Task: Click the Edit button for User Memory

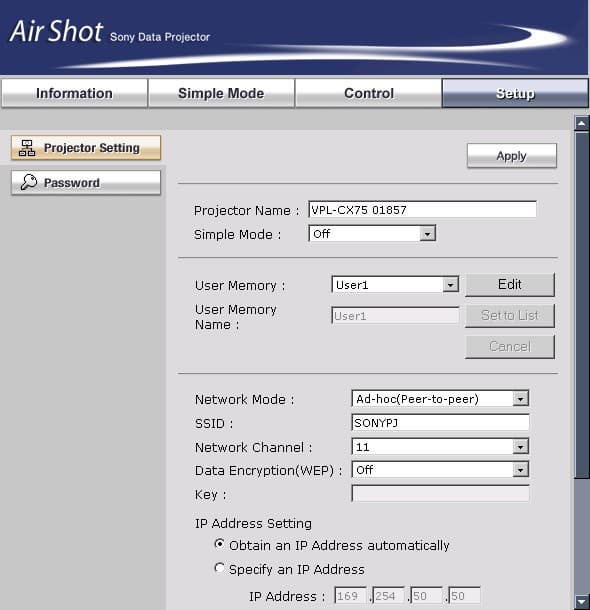Action: pos(509,284)
